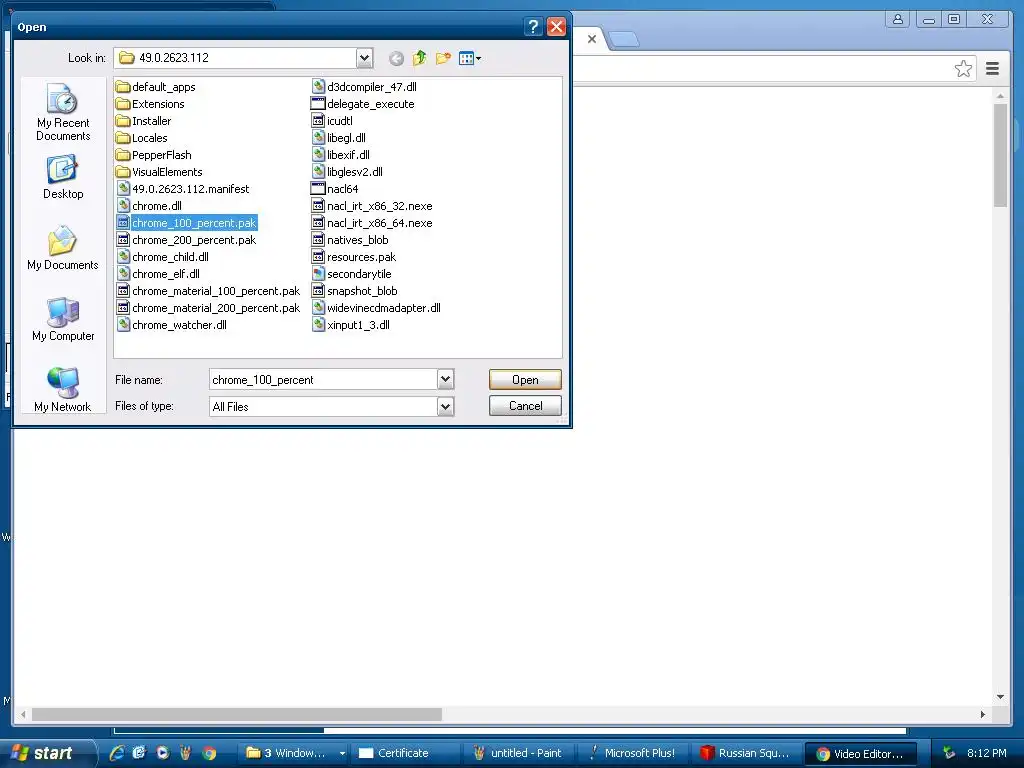Open the 3 Windows Explorer taskbar group
This screenshot has width=1024, height=768.
(294, 753)
